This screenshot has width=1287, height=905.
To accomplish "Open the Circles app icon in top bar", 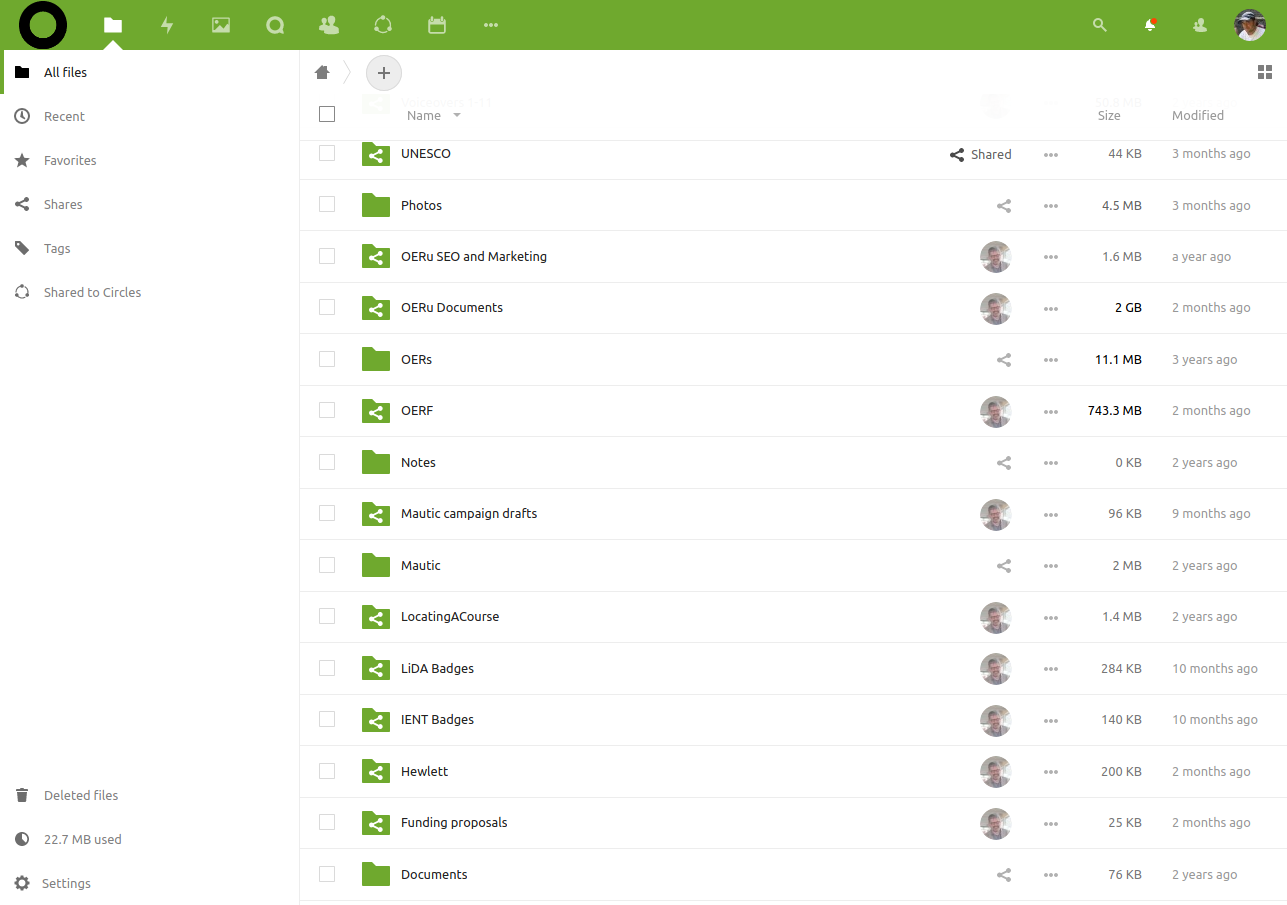I will [x=382, y=25].
